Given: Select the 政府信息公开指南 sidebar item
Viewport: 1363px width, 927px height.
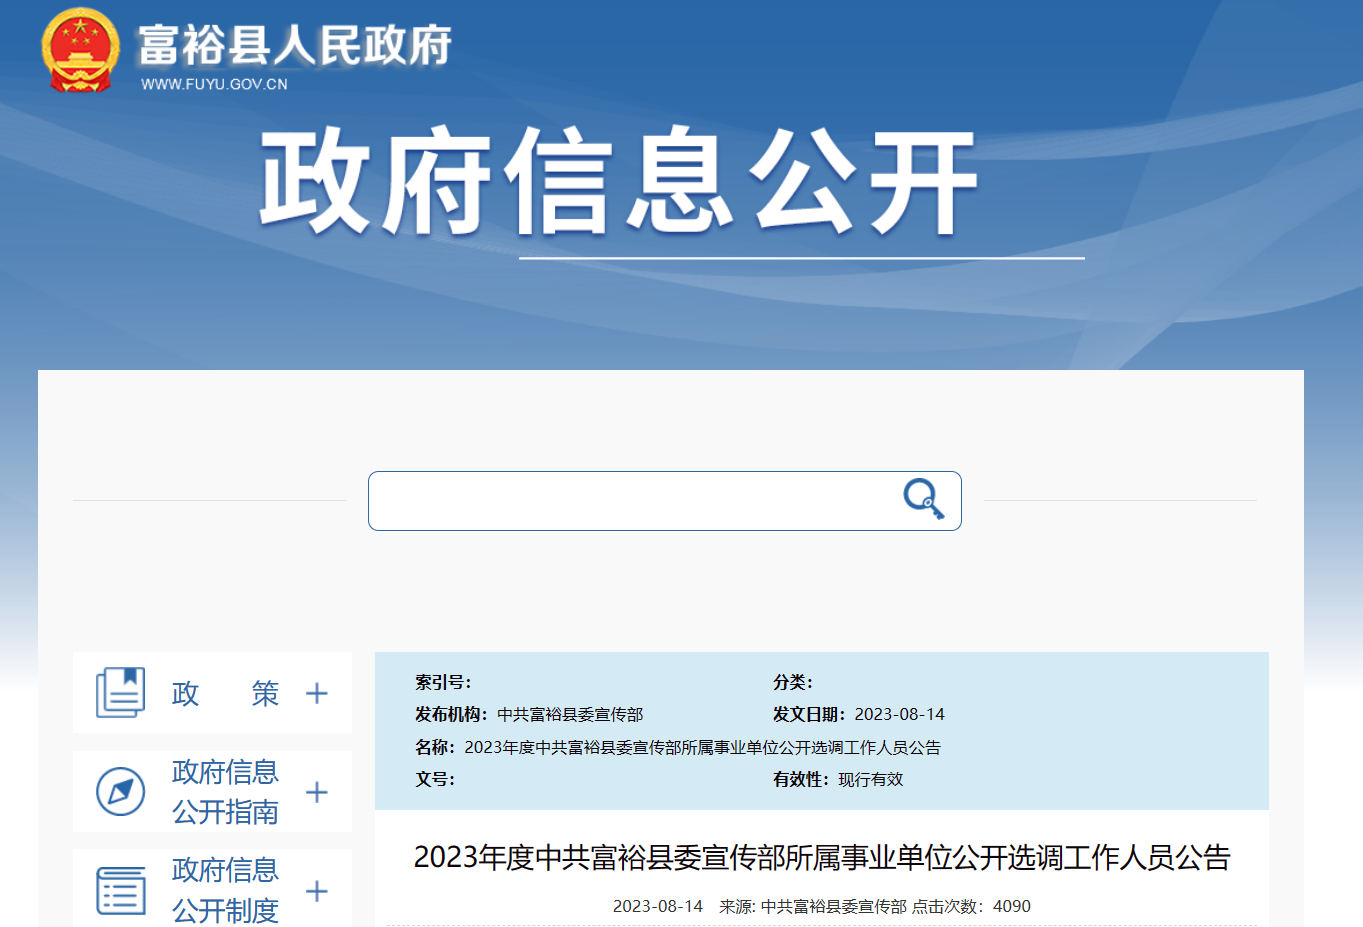Looking at the screenshot, I should (x=225, y=792).
